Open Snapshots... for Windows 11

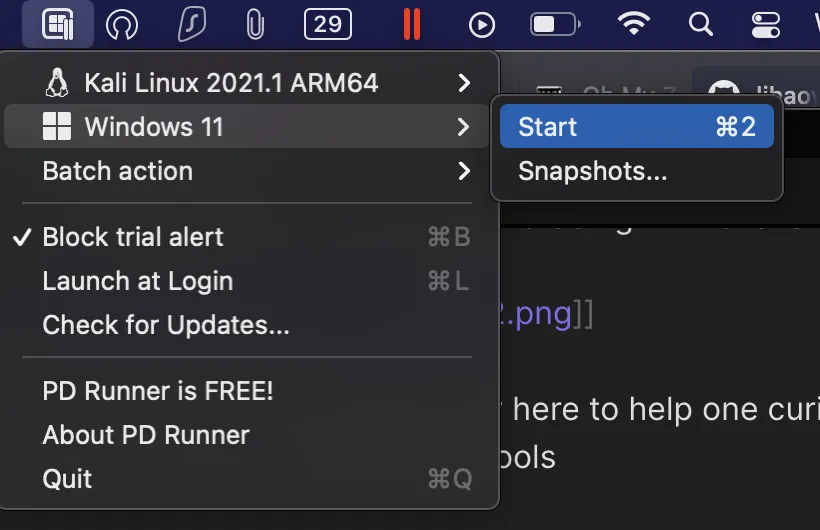[x=636, y=171]
